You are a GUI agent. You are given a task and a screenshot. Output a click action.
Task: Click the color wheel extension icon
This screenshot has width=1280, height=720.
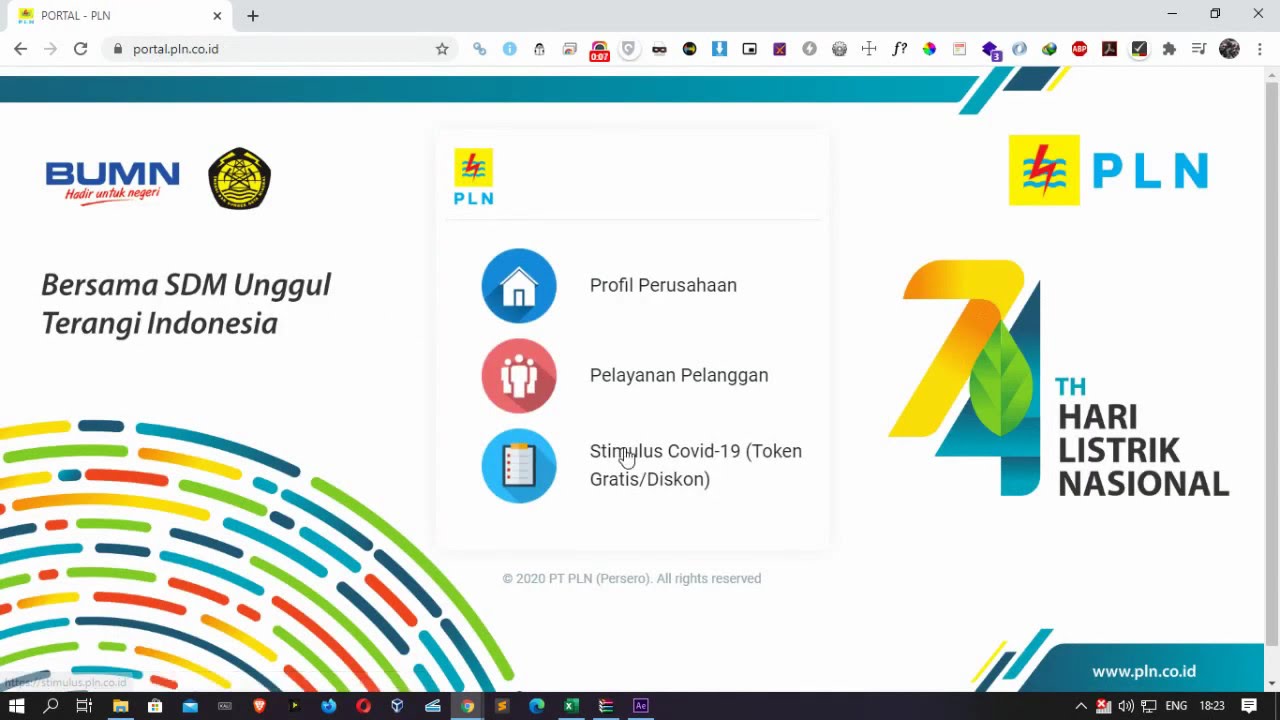(x=929, y=48)
